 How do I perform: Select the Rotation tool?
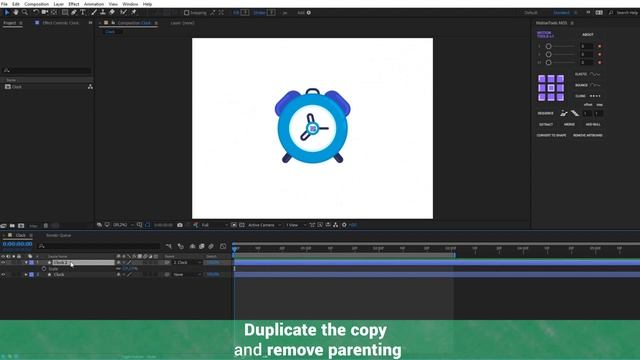(36, 13)
